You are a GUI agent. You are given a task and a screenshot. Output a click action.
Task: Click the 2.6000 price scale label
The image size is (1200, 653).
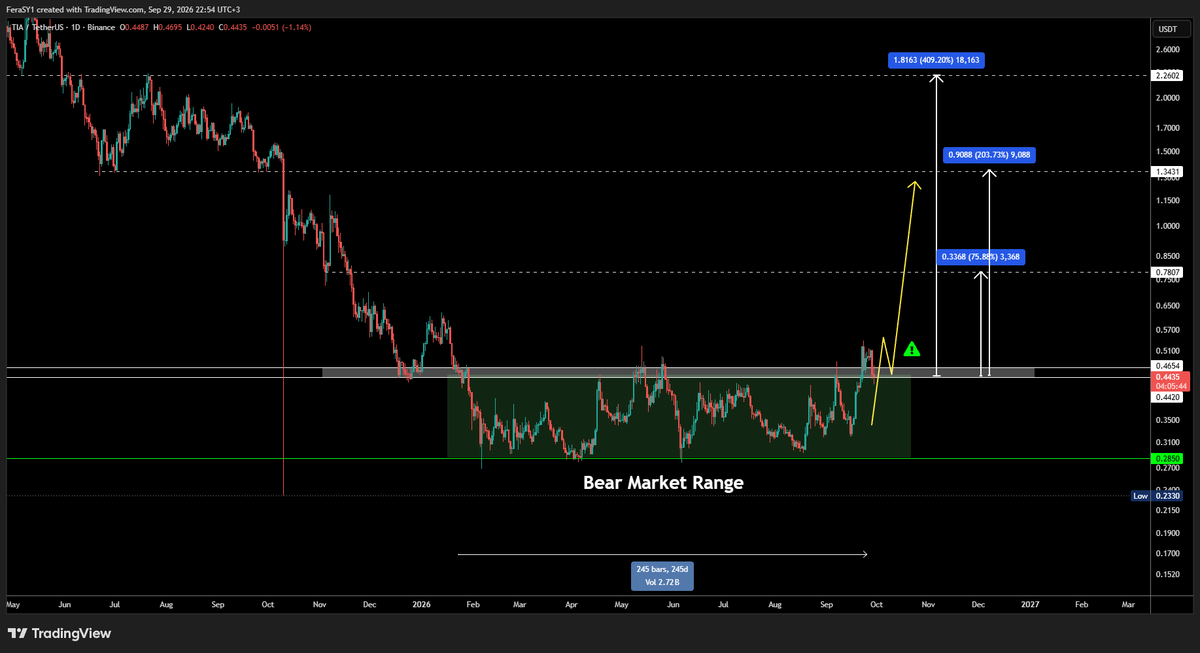coord(1167,49)
